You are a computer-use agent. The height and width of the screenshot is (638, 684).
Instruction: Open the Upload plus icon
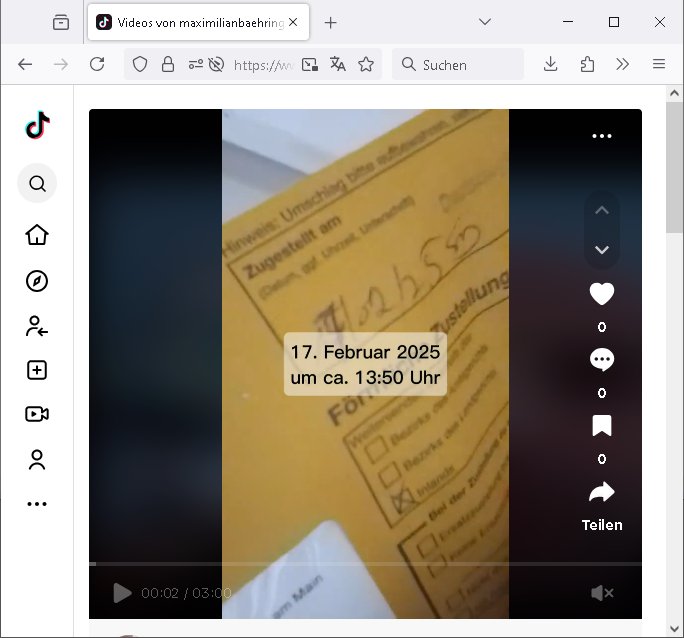[37, 370]
